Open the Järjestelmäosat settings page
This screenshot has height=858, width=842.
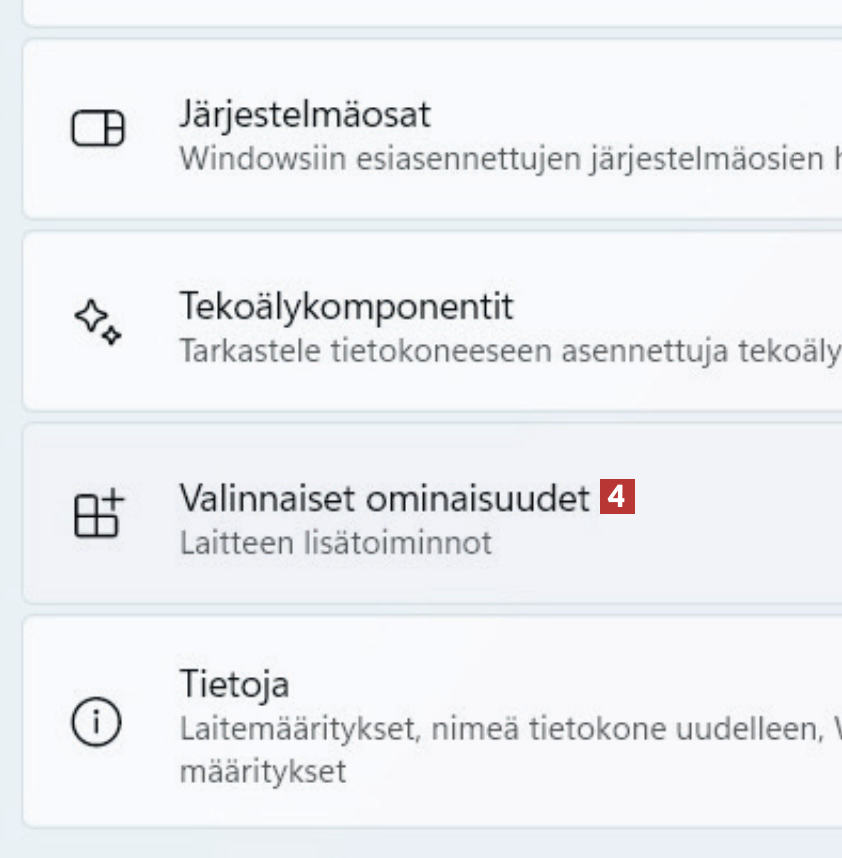tap(305, 114)
